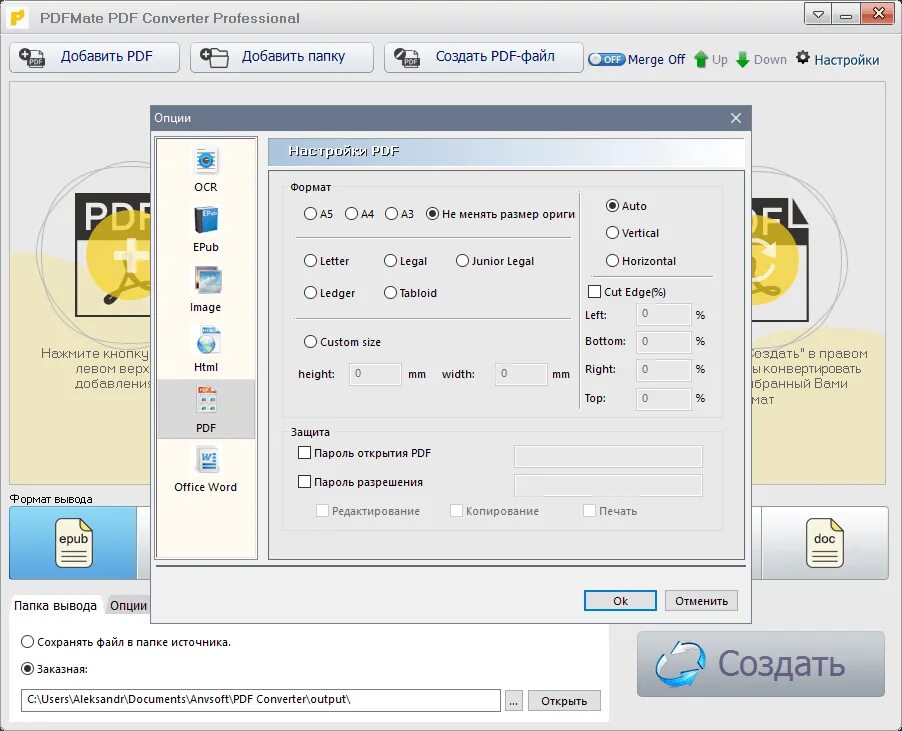Open the EPub options icon
Screen dimensions: 902x731
point(206,220)
